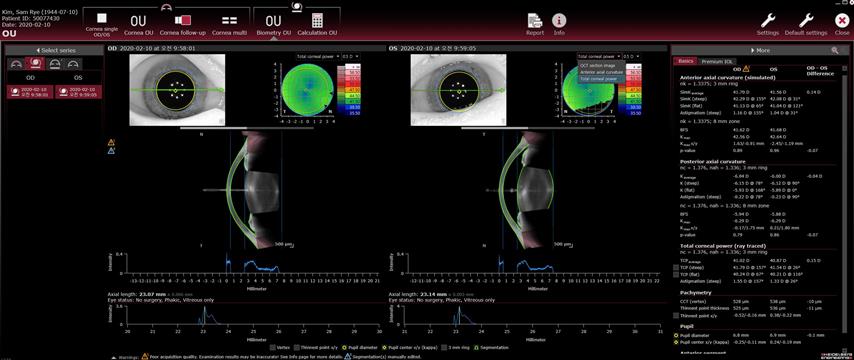The image size is (854, 360).
Task: Choose Anterior axial curvature from the dropdown list
Action: [x=601, y=72]
